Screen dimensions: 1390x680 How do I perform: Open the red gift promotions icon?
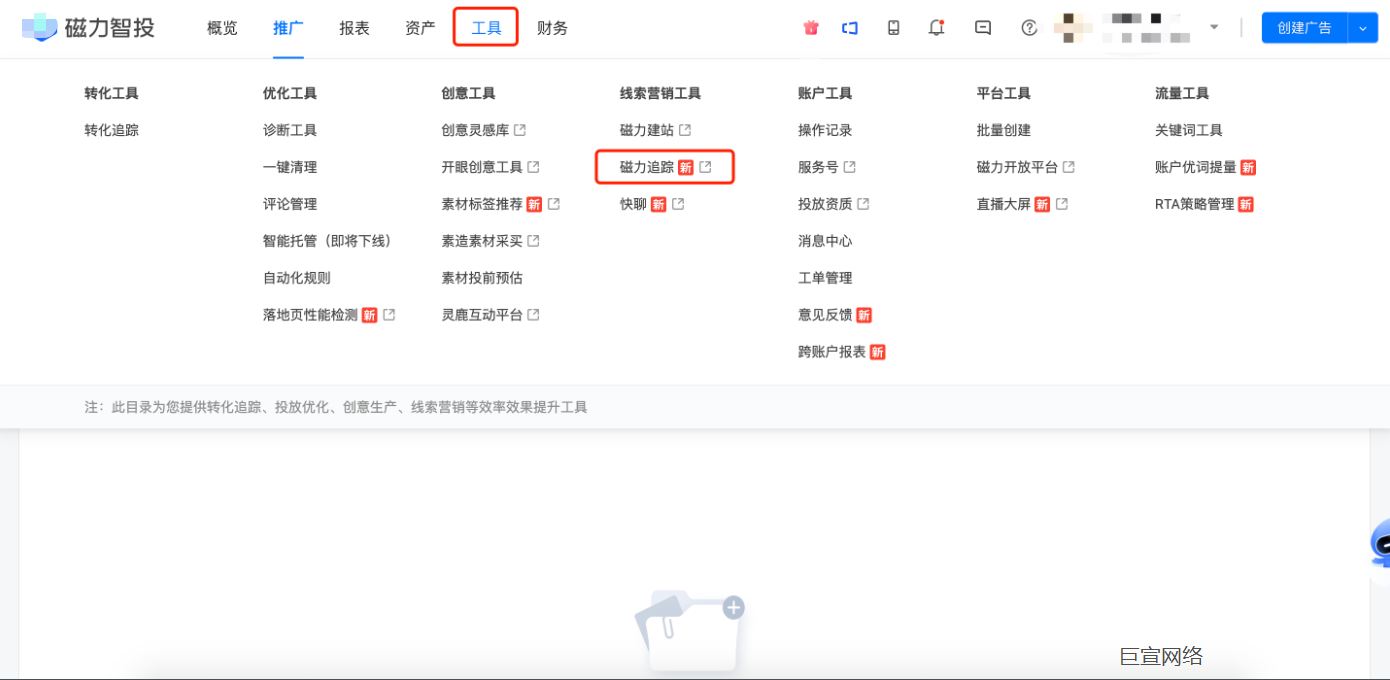pos(810,28)
